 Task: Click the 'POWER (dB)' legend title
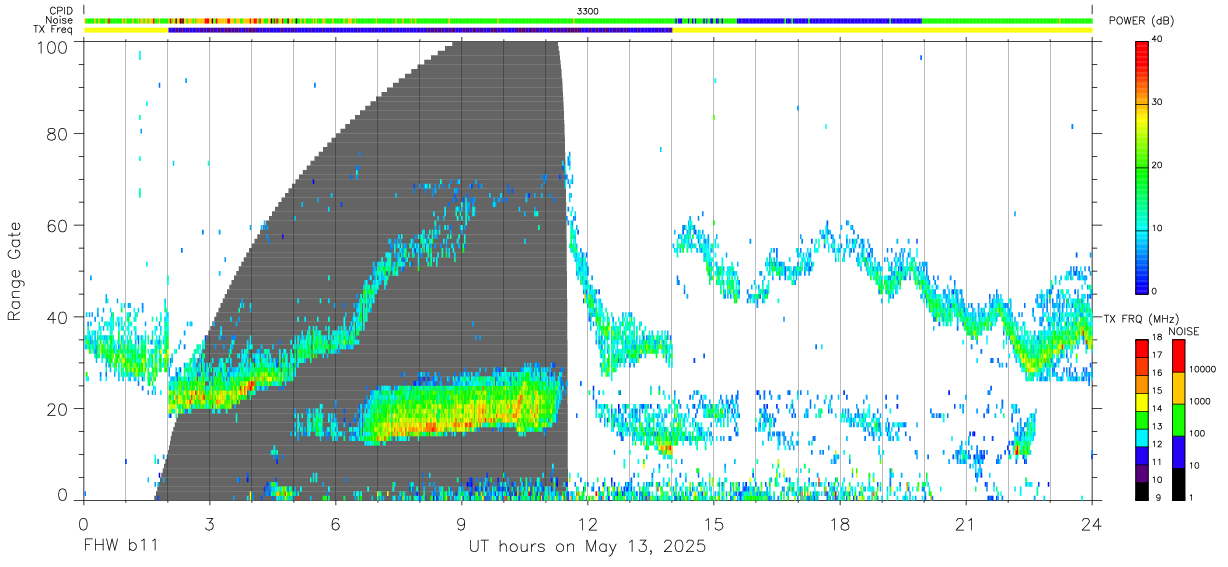pos(1140,21)
